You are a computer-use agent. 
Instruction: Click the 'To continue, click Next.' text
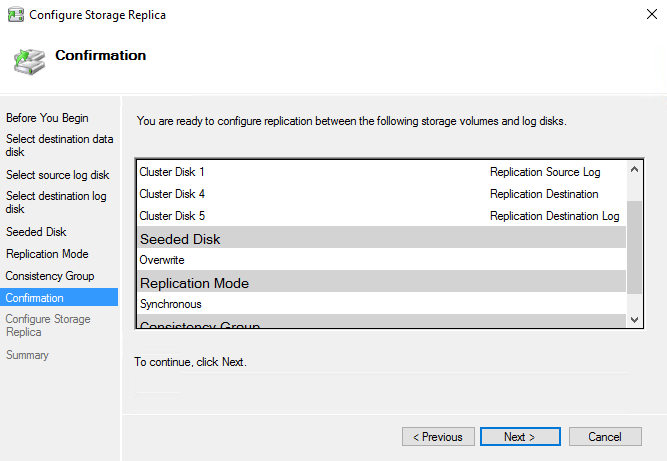(x=190, y=362)
